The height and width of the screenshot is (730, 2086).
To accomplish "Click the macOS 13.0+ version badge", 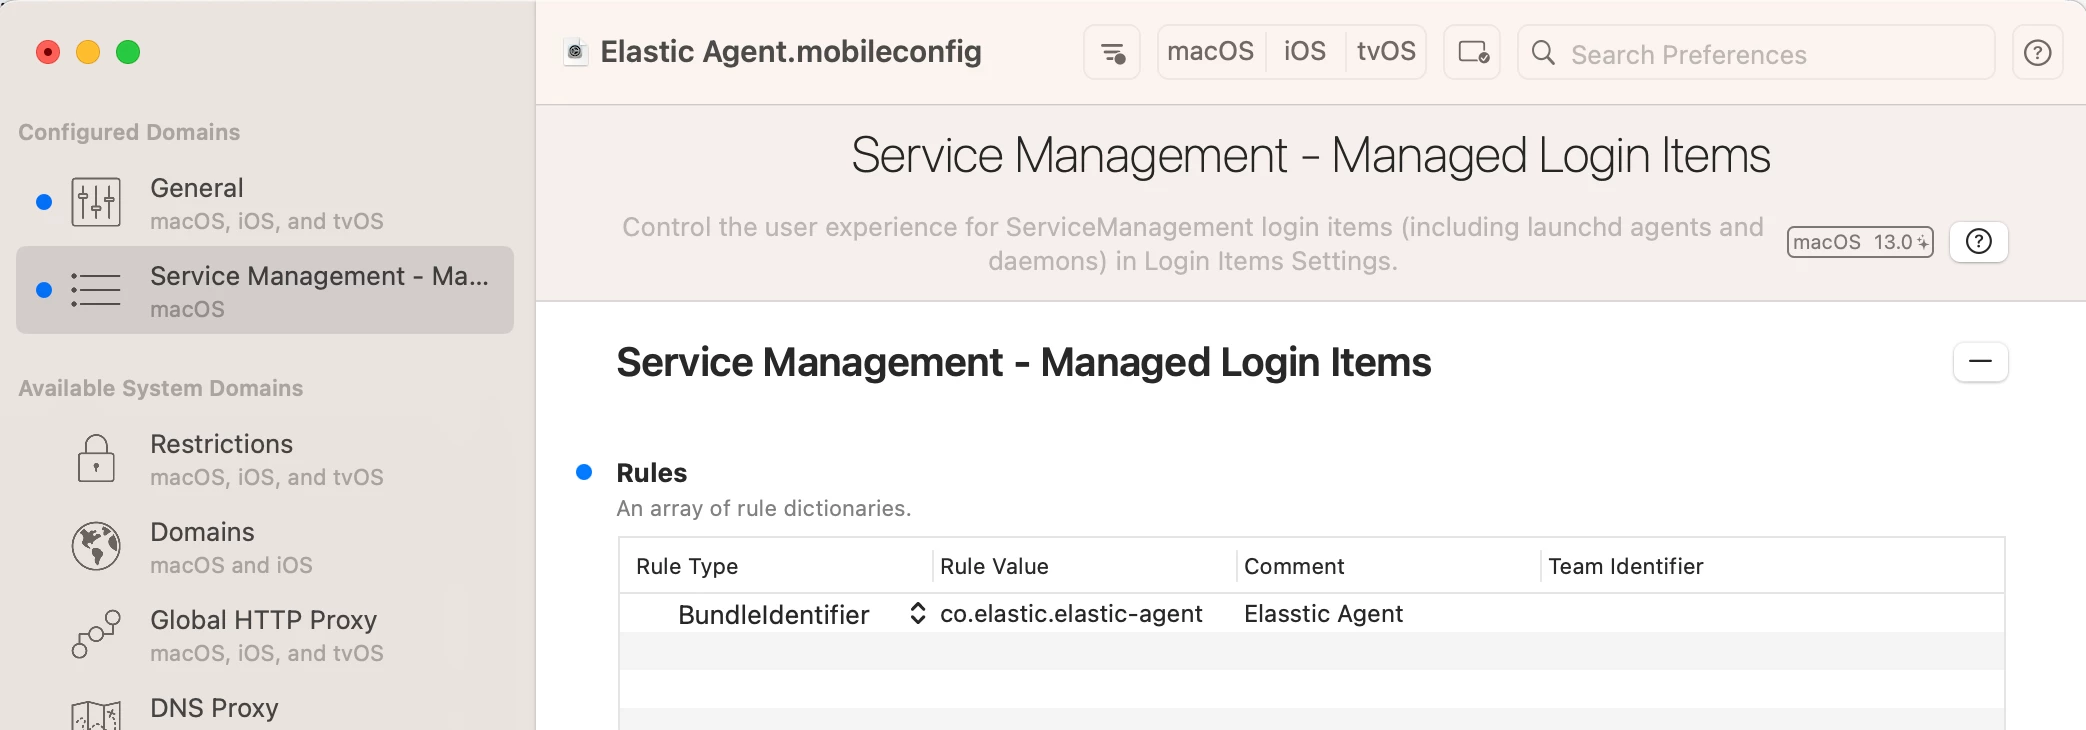I will 1860,242.
